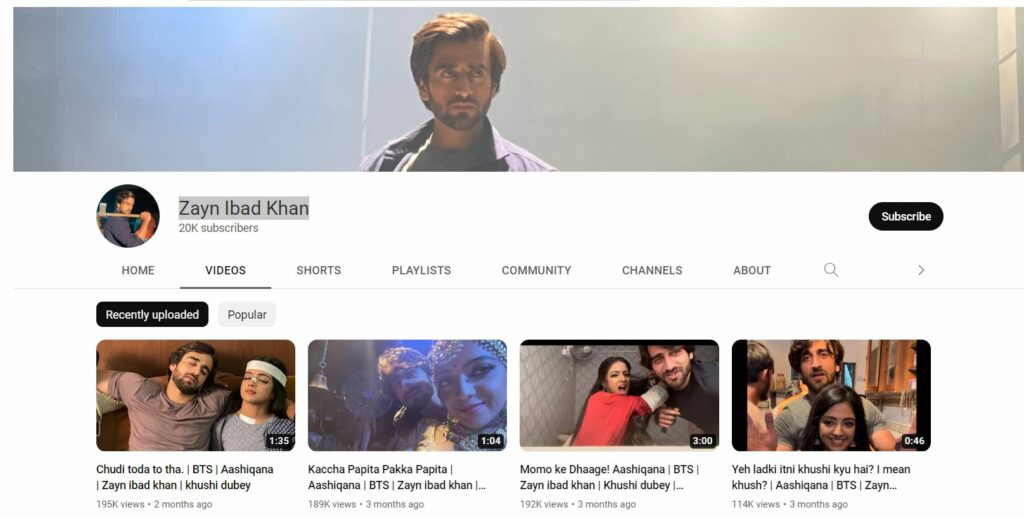Play the Kaccha Papita Pakka Papita thumbnail
Viewport: 1024px width, 517px height.
(407, 395)
